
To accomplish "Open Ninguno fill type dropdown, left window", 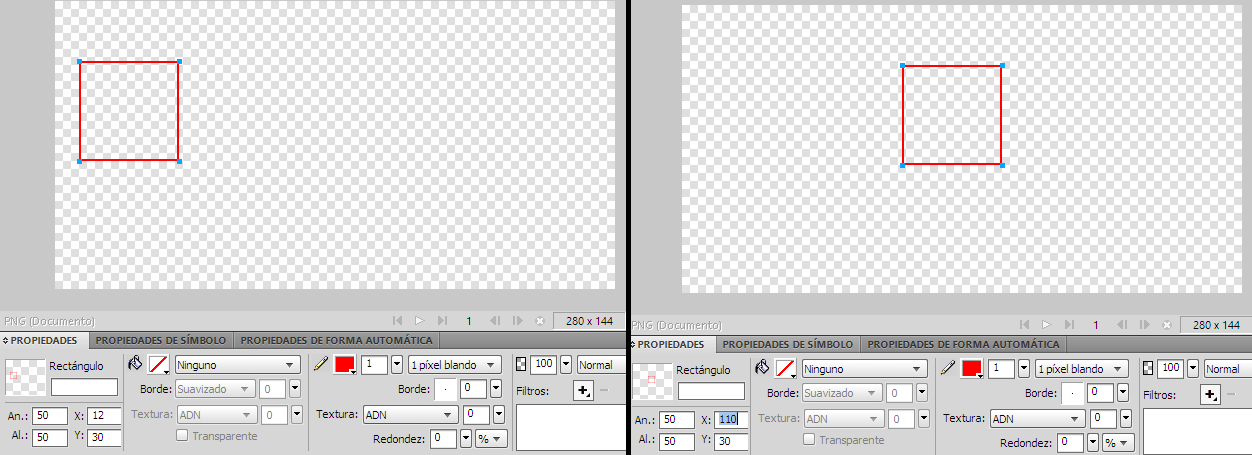I will 238,365.
